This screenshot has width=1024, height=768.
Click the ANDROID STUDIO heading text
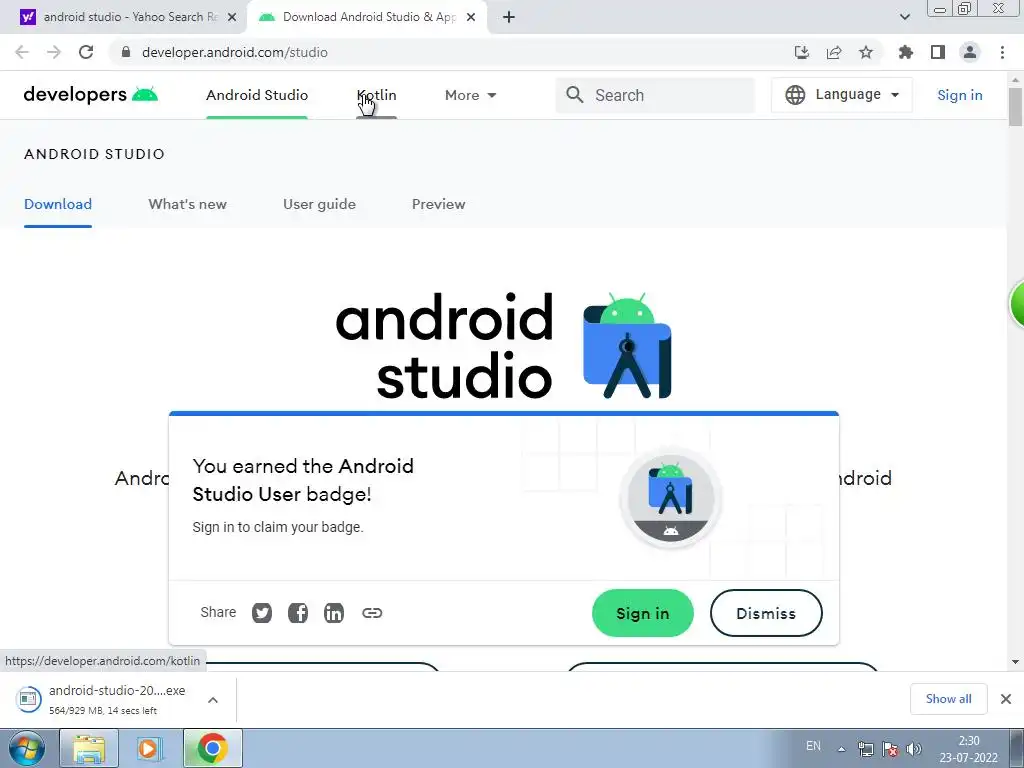pyautogui.click(x=94, y=154)
